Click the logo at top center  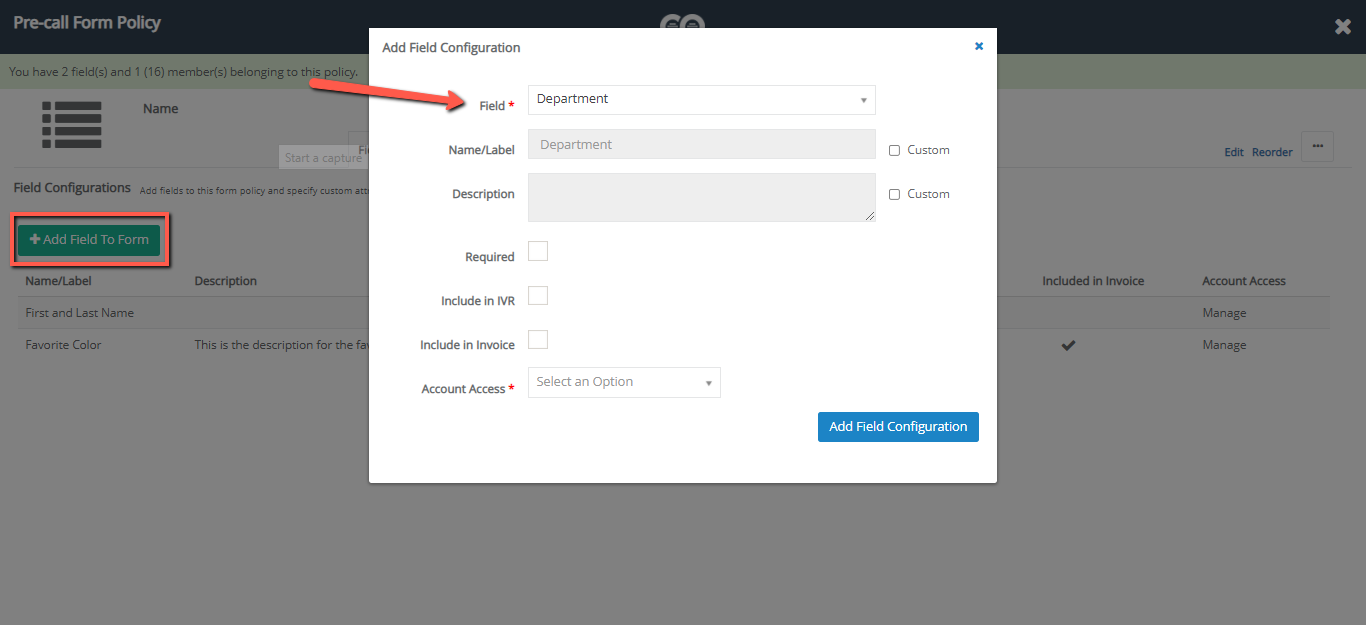683,22
